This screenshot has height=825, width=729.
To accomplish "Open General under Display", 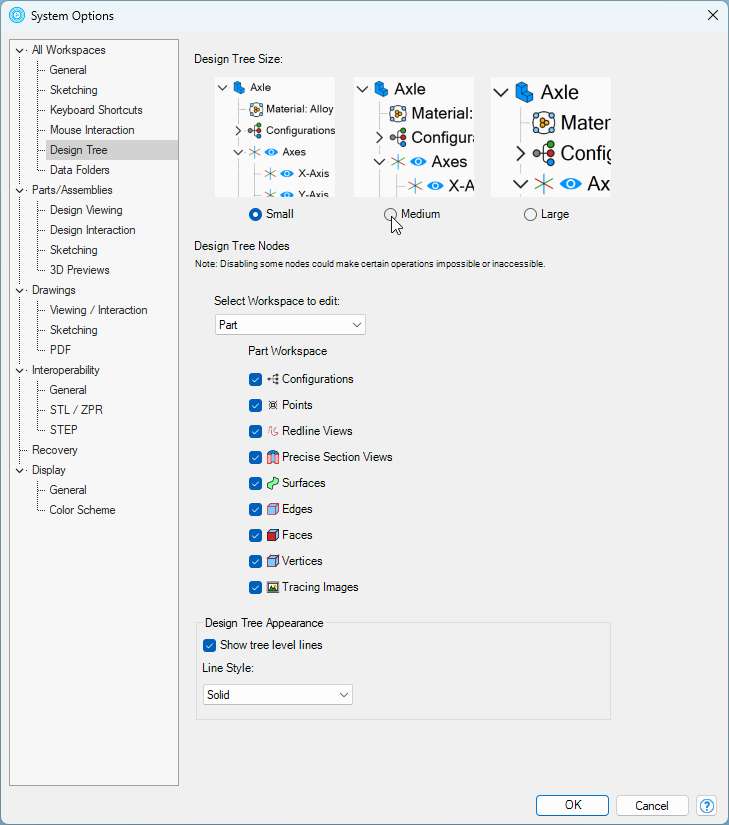I will pos(68,490).
